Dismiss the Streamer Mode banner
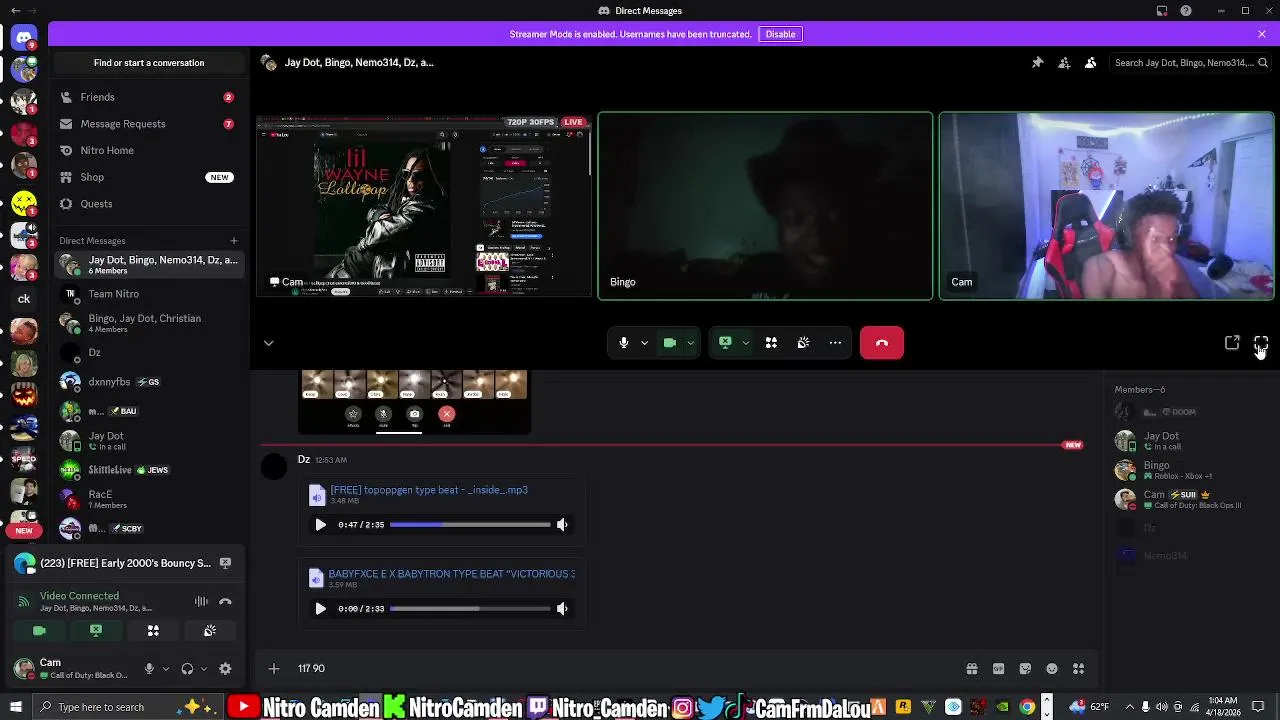The height and width of the screenshot is (720, 1280). (1262, 34)
